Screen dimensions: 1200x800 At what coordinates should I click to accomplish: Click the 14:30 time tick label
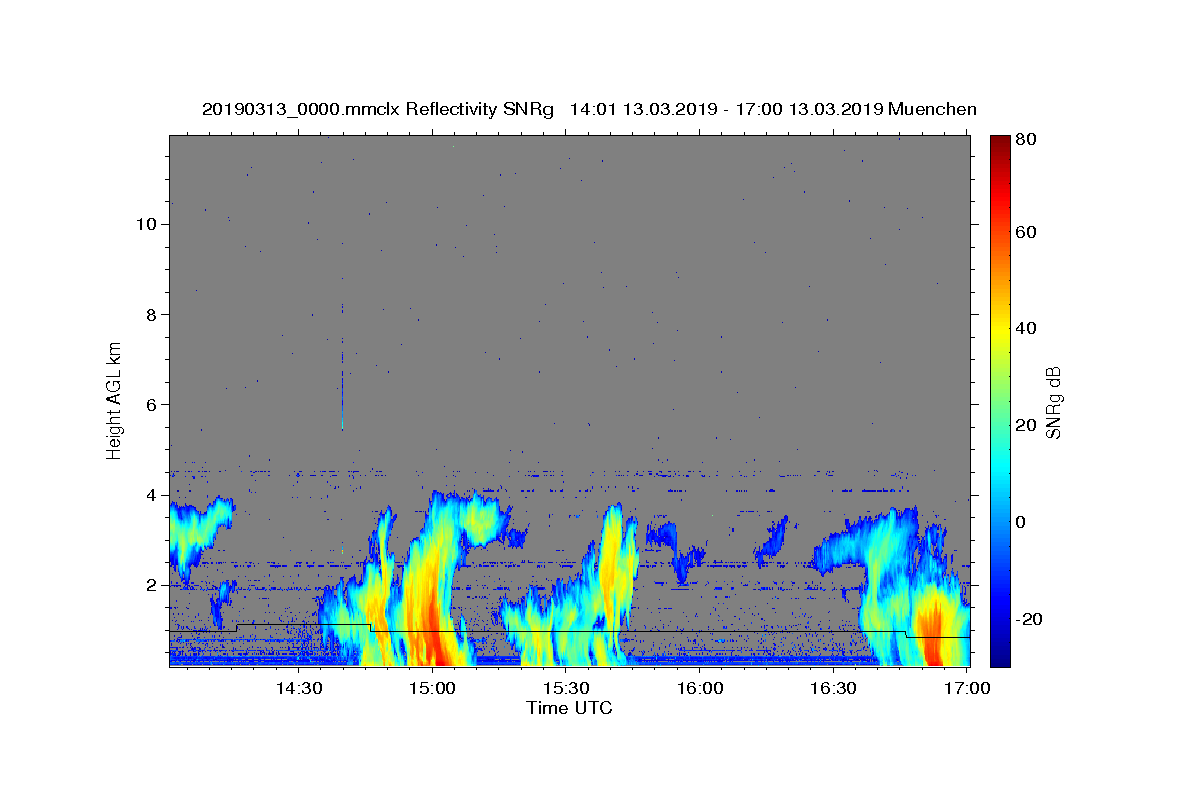[298, 688]
